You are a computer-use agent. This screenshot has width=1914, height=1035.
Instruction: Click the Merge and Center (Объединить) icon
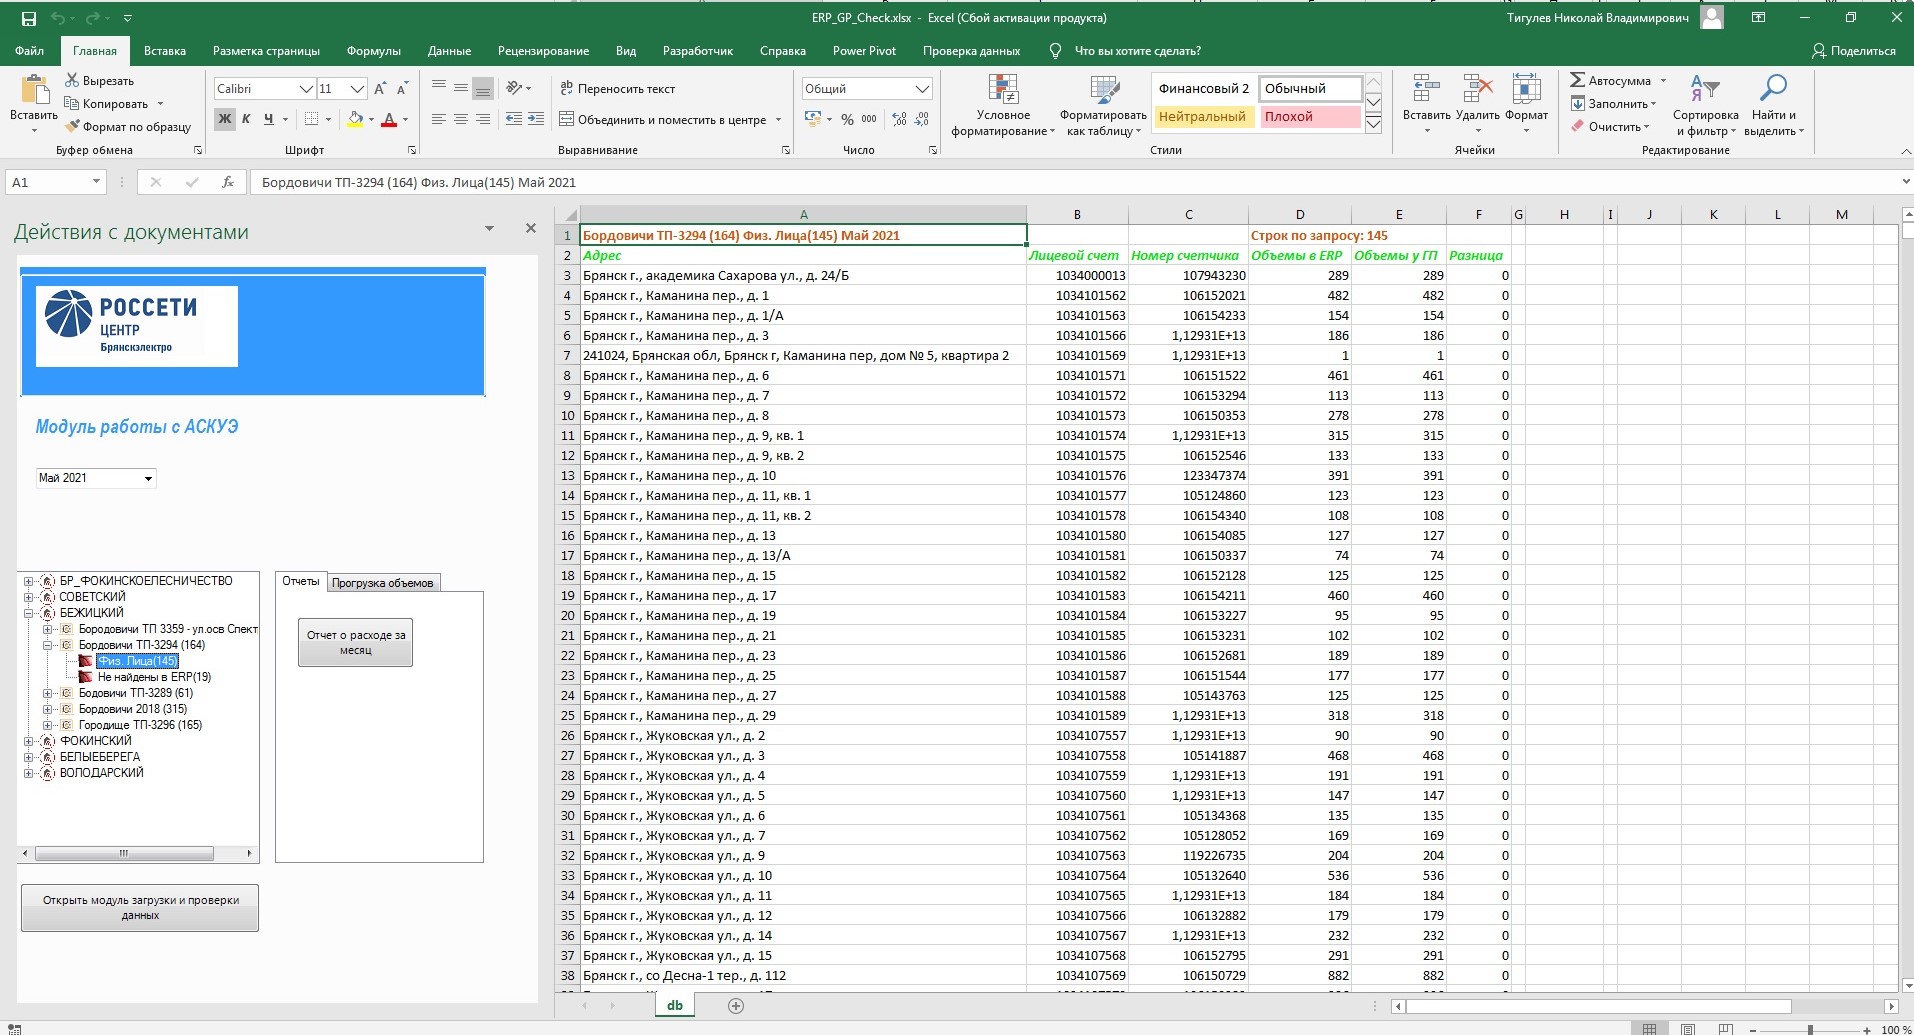566,119
